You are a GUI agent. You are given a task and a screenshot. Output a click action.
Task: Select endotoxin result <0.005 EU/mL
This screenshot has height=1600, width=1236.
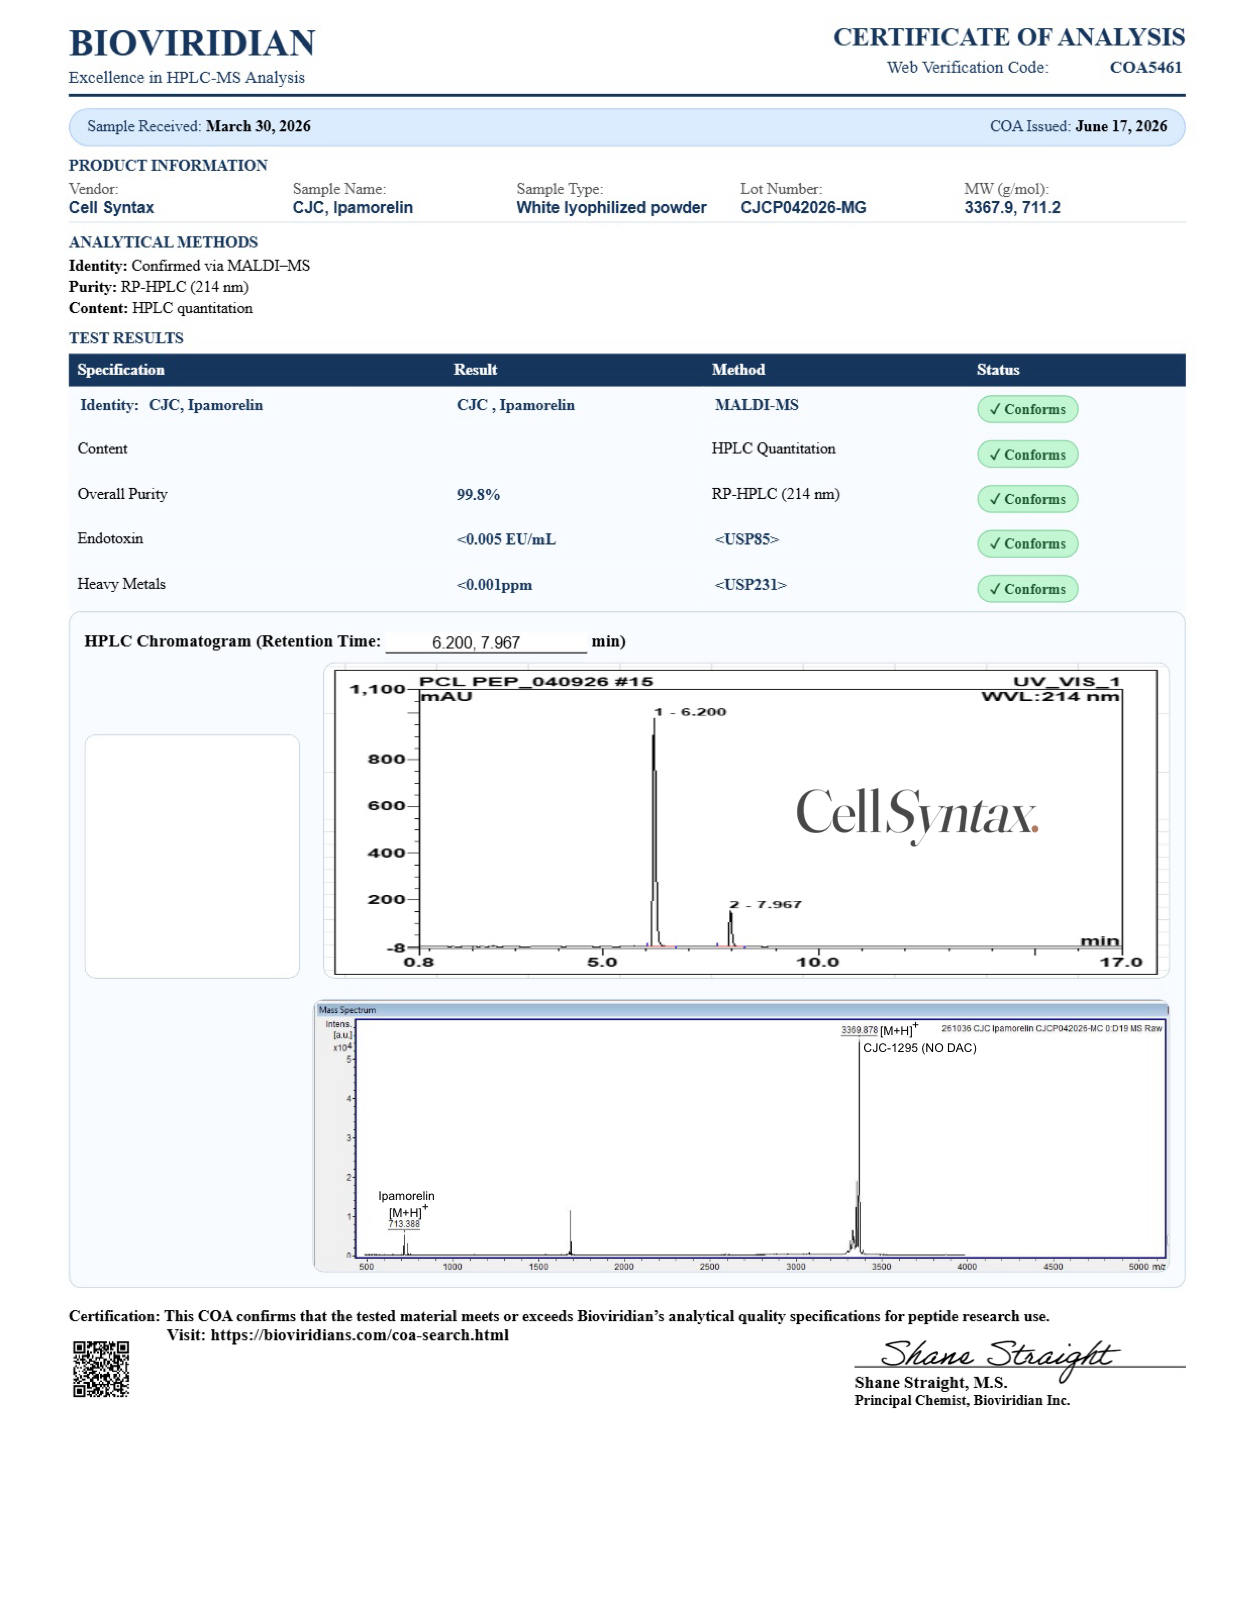pos(506,540)
